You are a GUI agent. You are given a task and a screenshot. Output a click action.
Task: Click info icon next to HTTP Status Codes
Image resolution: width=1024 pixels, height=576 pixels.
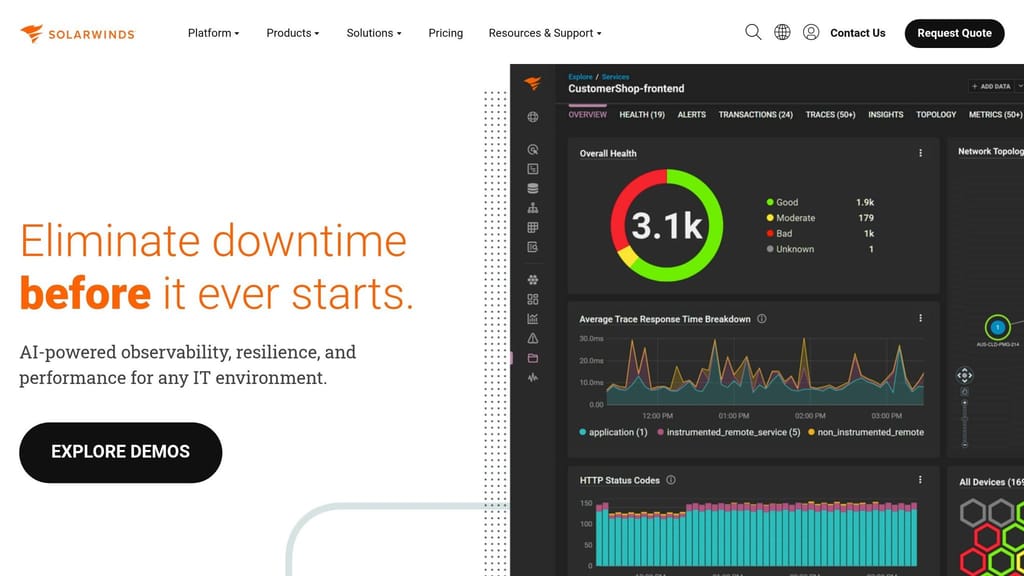pyautogui.click(x=671, y=480)
